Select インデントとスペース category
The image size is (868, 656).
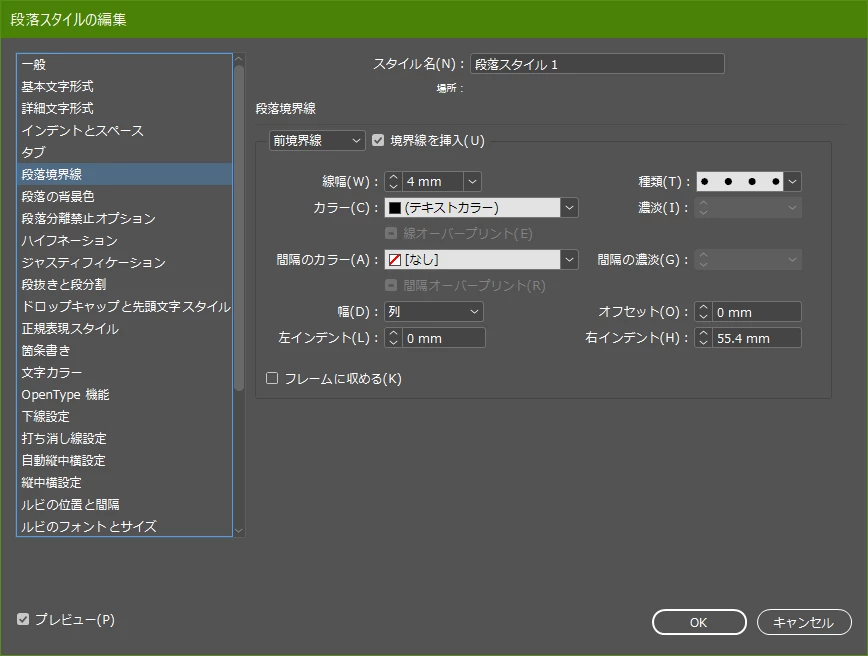click(x=125, y=131)
